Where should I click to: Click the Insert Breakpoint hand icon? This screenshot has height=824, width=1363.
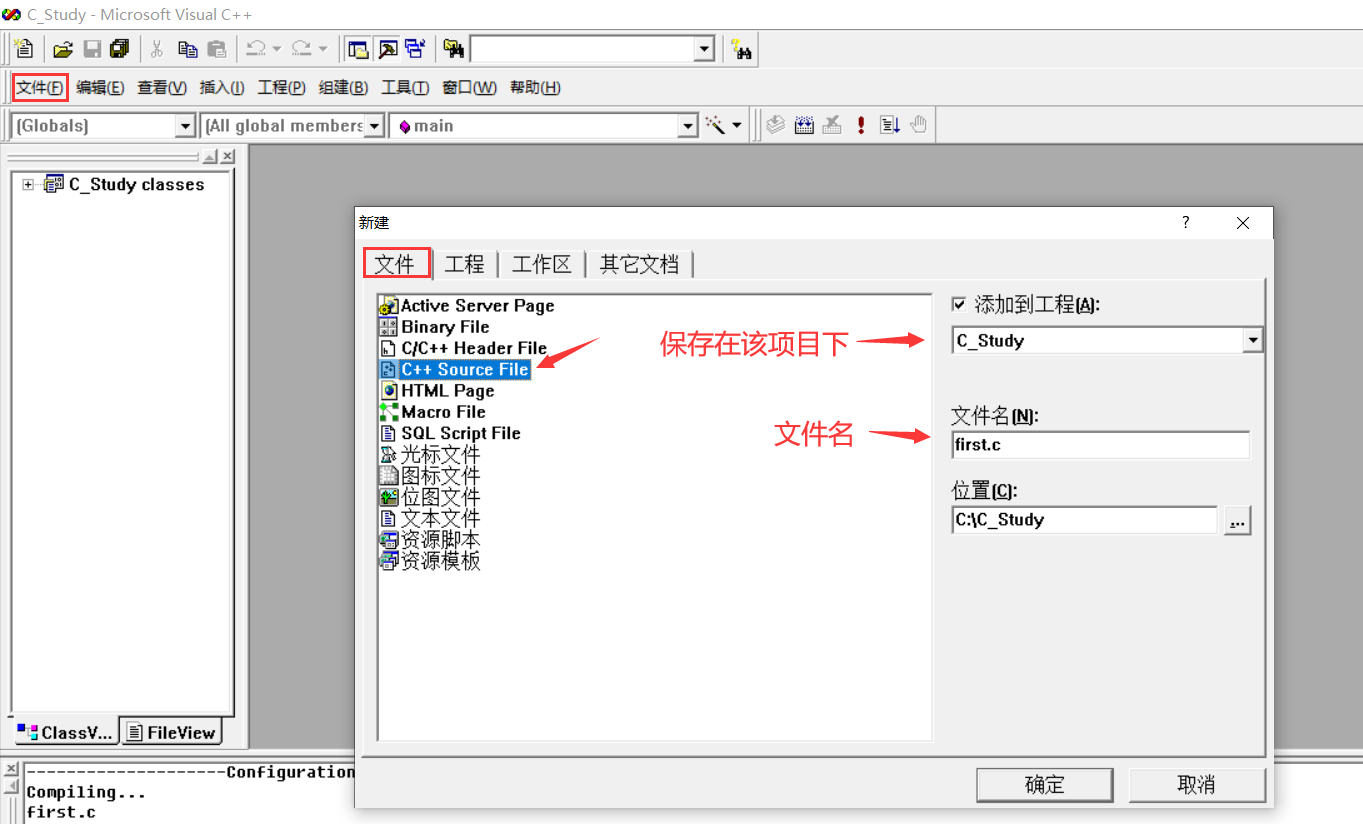pos(919,125)
